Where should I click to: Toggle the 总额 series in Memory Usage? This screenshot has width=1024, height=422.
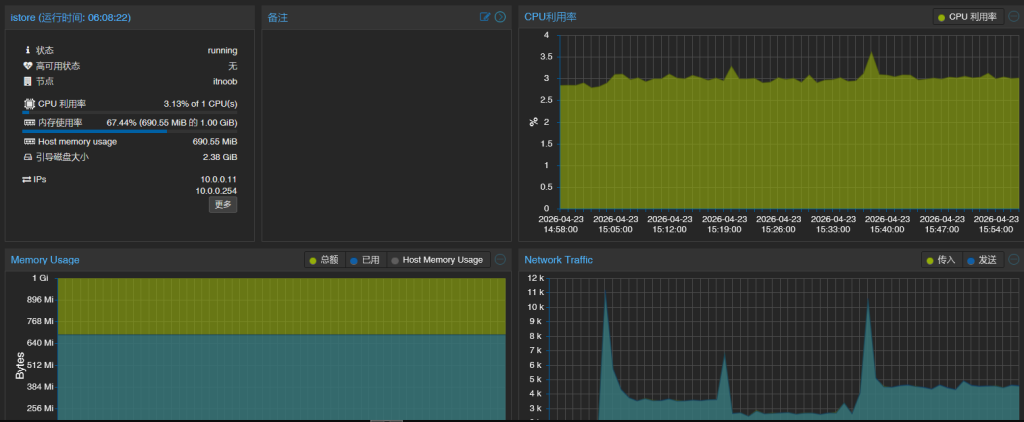[325, 260]
